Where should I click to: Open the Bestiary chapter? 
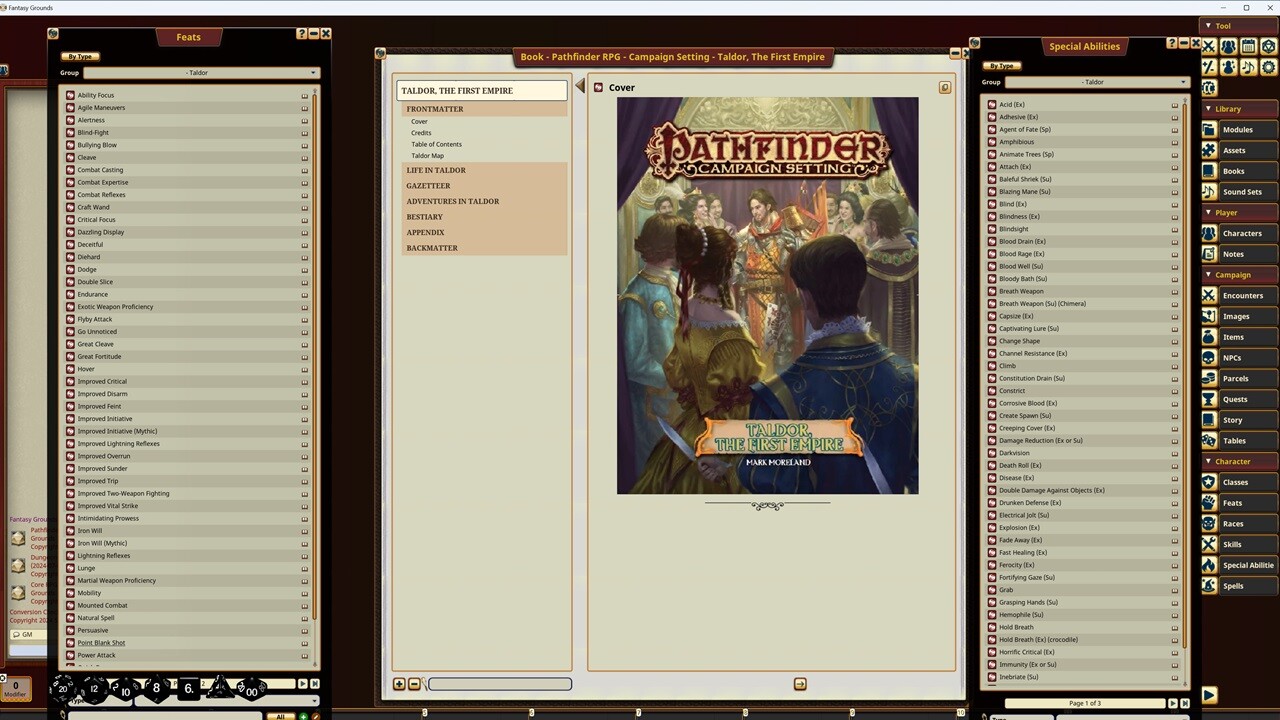click(x=424, y=217)
